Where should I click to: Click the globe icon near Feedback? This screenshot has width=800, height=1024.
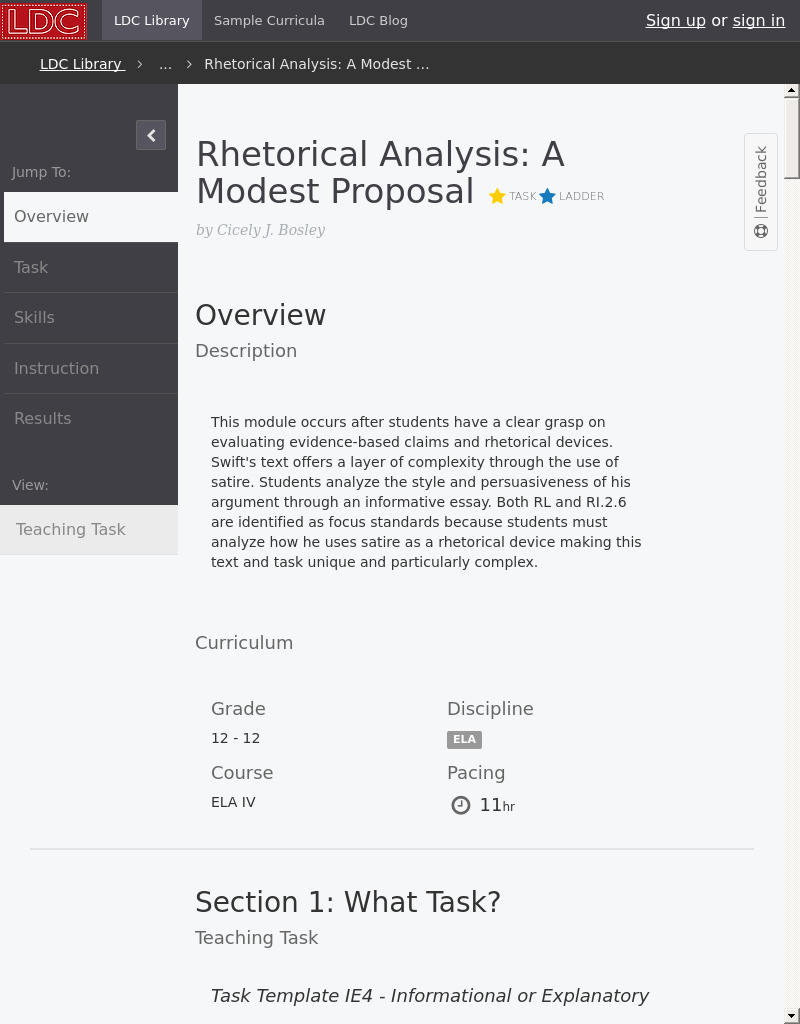761,230
